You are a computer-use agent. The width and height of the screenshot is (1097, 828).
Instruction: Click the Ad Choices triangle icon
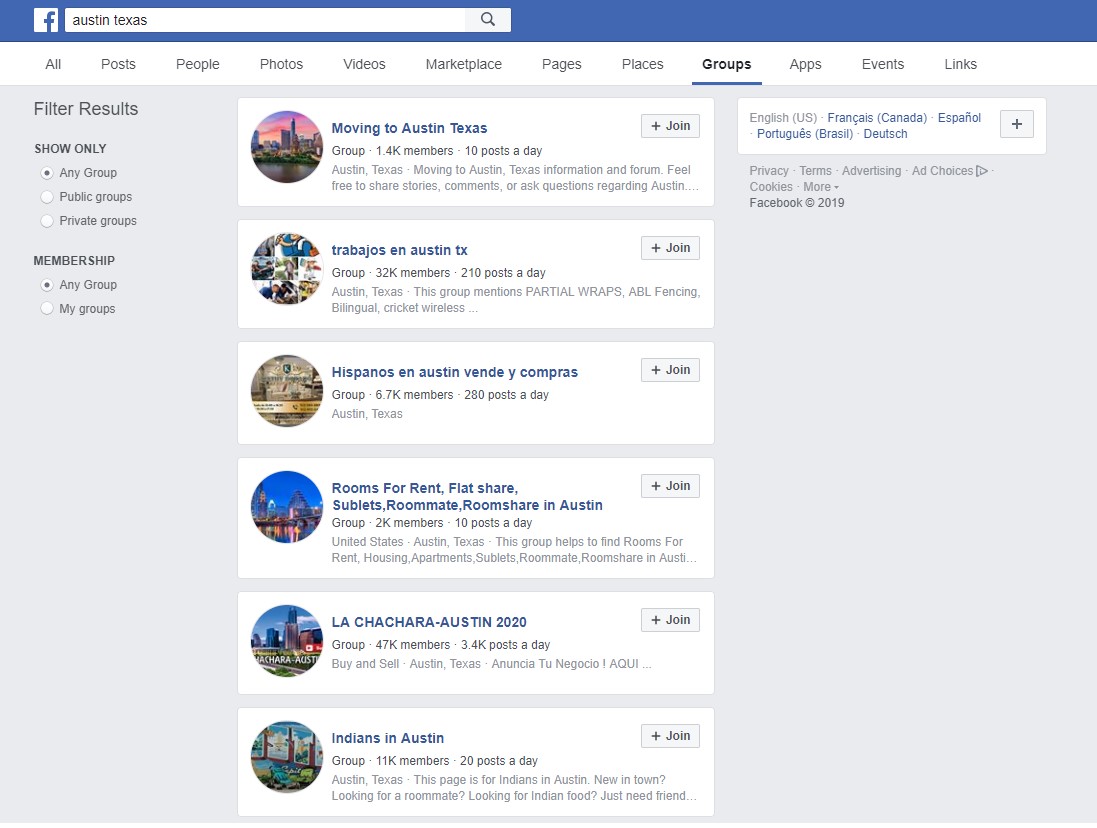click(x=982, y=171)
